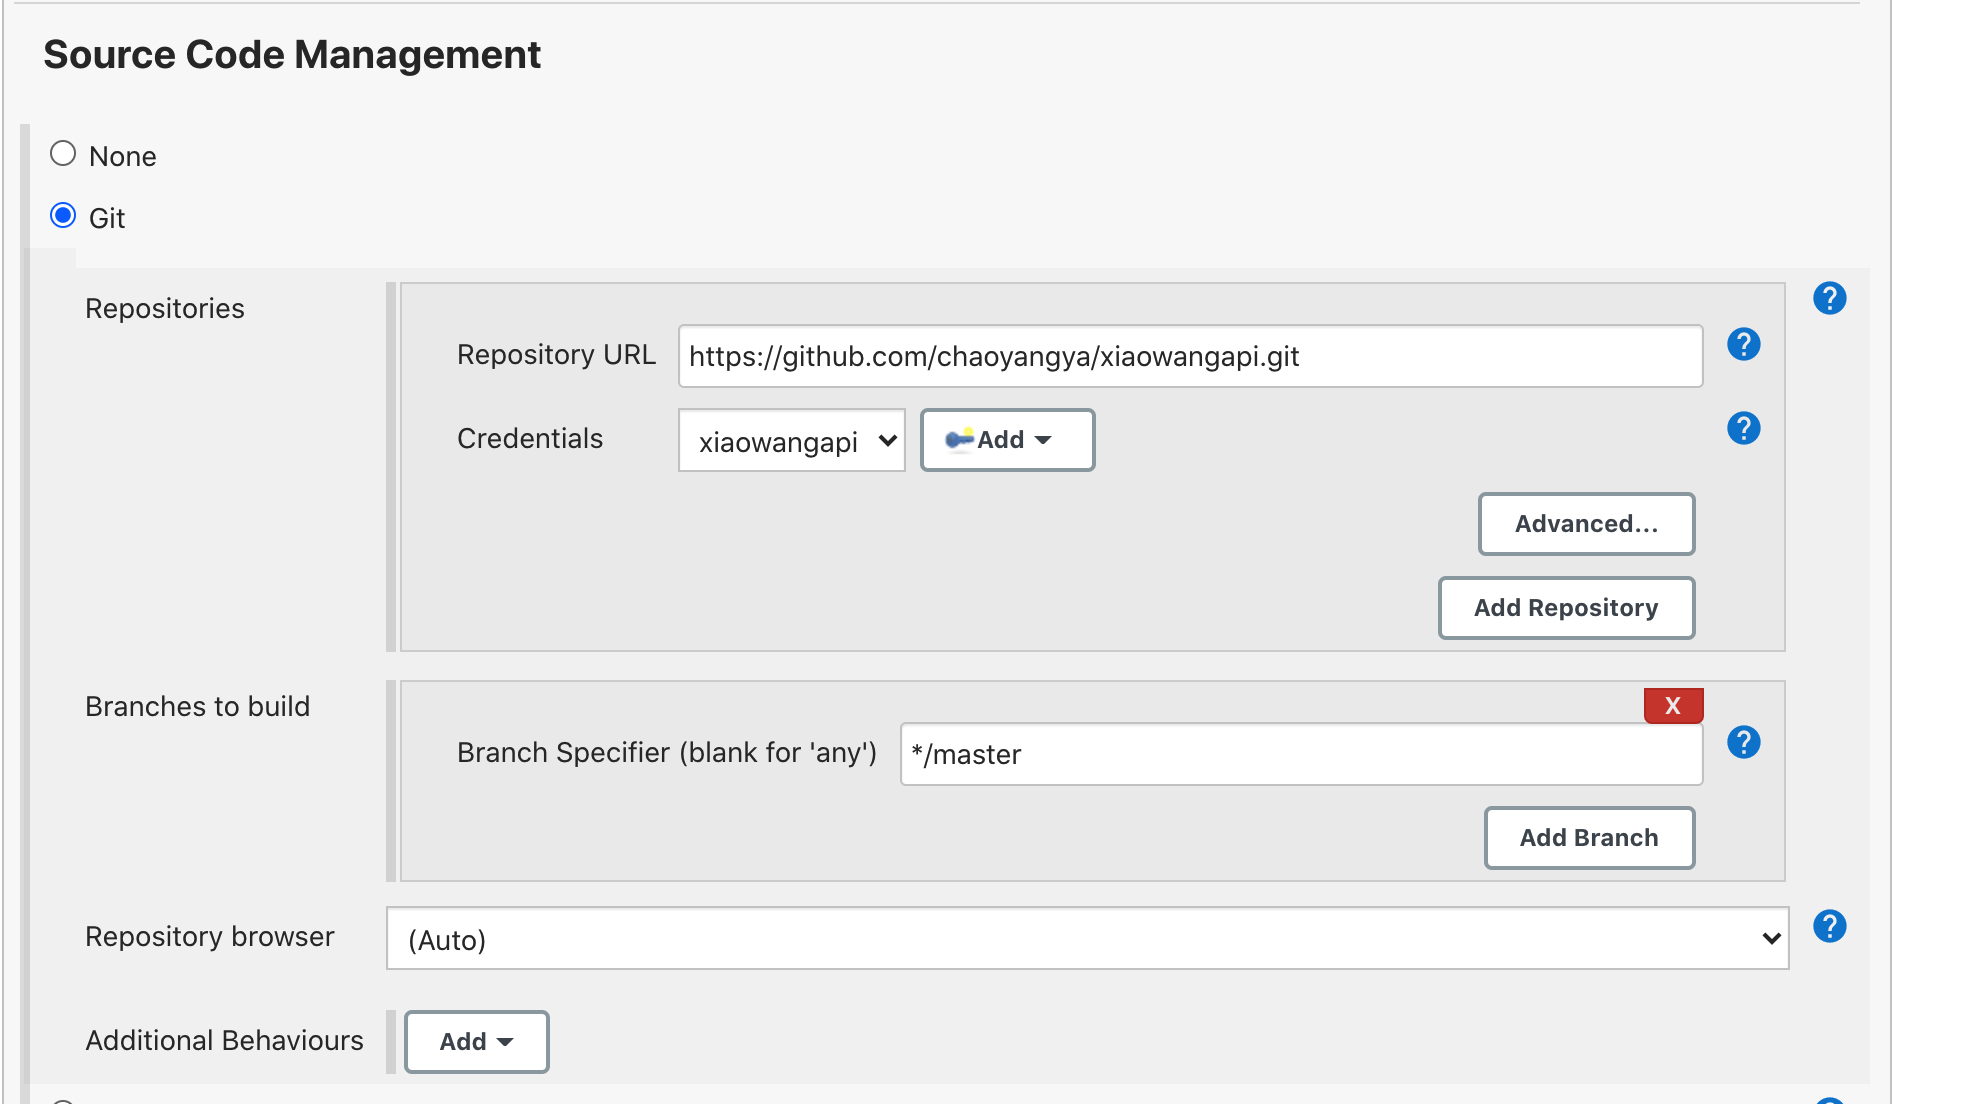1964x1104 pixels.
Task: Select the None radio button
Action: (x=63, y=154)
